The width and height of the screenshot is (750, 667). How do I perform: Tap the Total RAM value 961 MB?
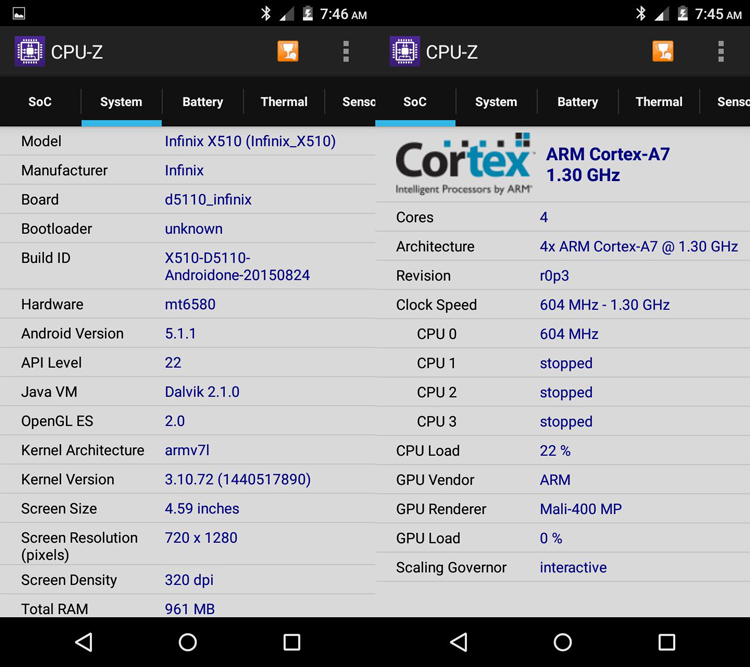click(x=189, y=609)
